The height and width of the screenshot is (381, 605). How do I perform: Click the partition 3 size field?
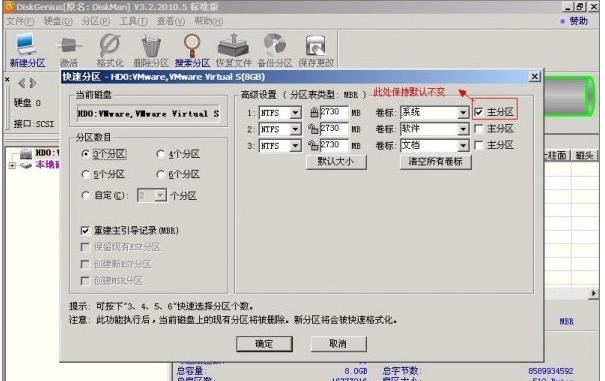[334, 146]
